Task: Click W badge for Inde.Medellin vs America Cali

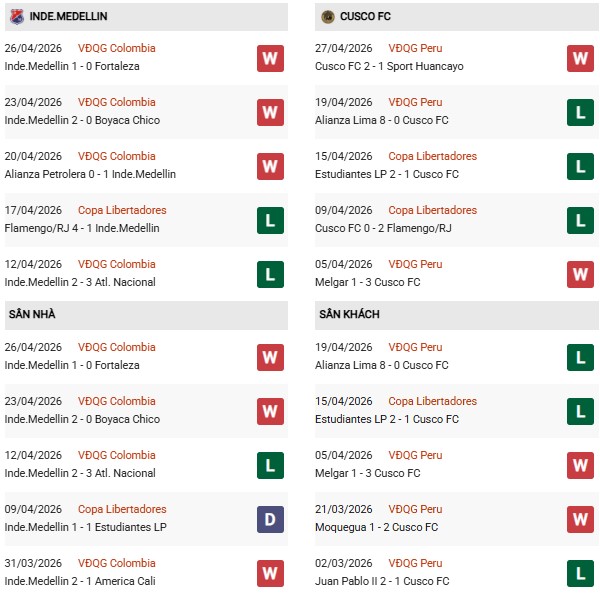Action: click(270, 573)
